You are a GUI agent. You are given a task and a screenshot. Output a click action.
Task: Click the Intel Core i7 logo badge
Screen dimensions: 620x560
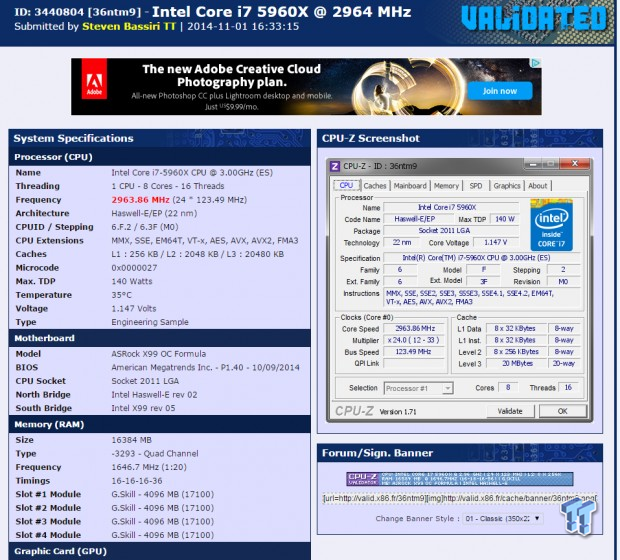click(551, 225)
